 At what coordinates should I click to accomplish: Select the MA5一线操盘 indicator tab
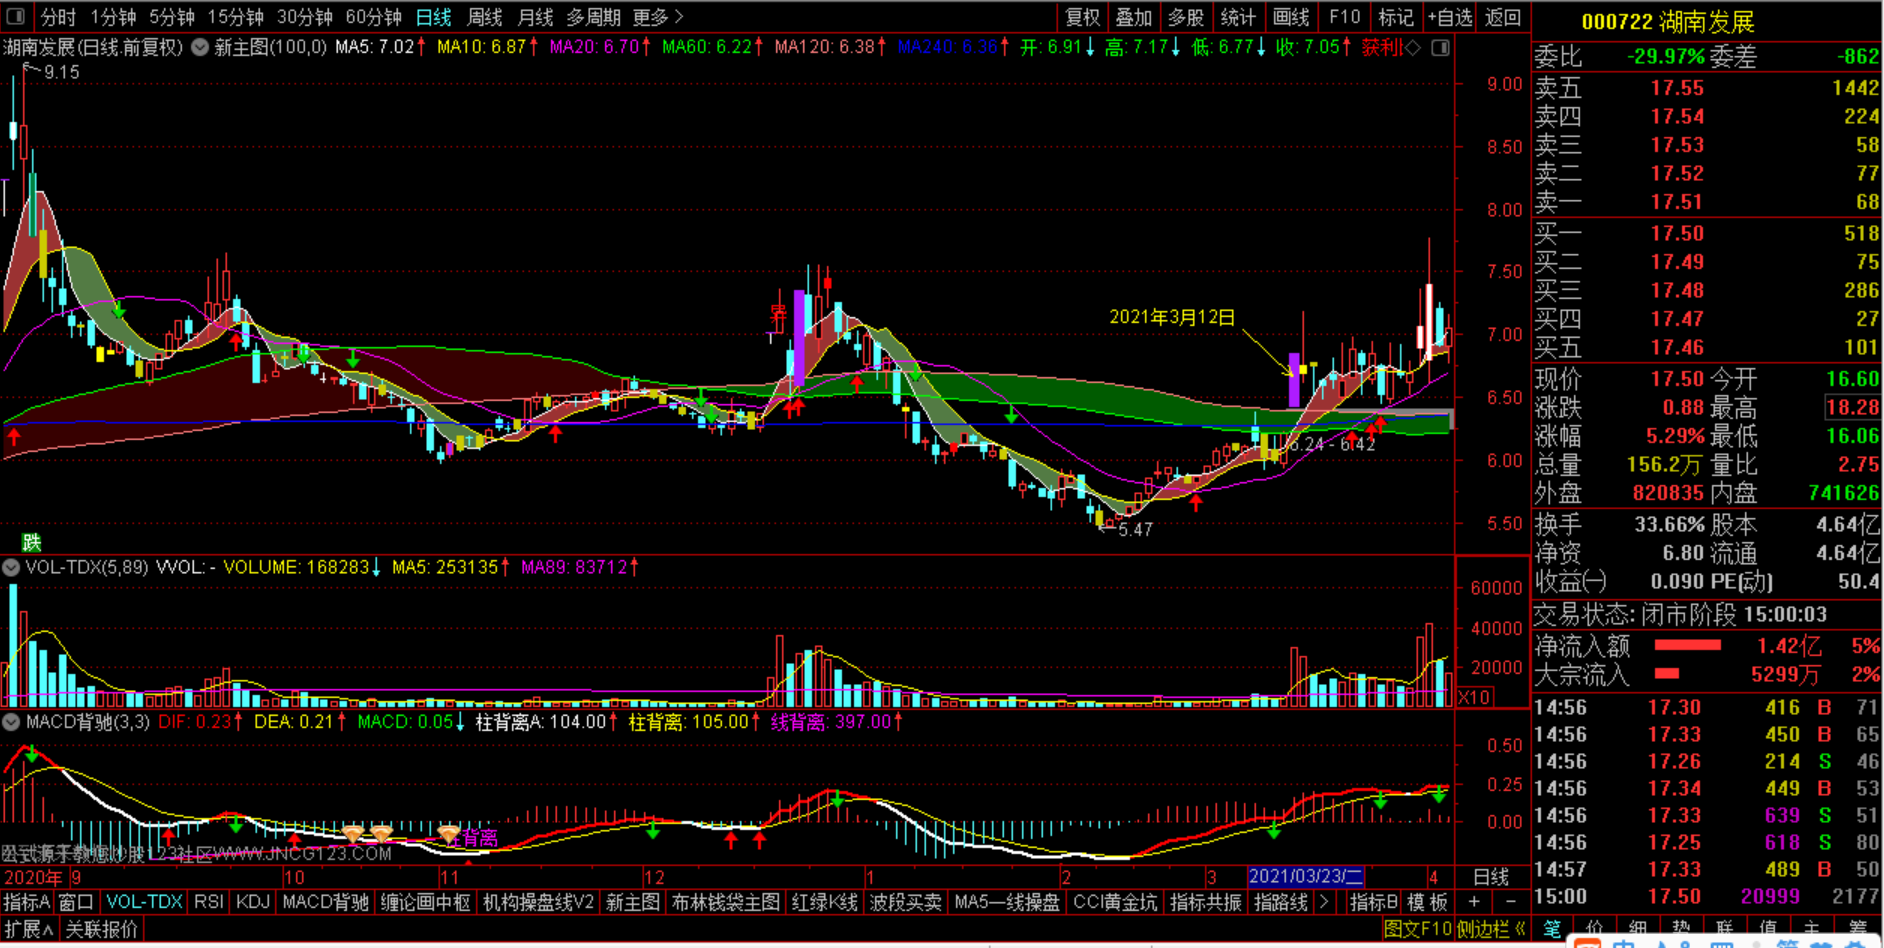pos(1007,902)
